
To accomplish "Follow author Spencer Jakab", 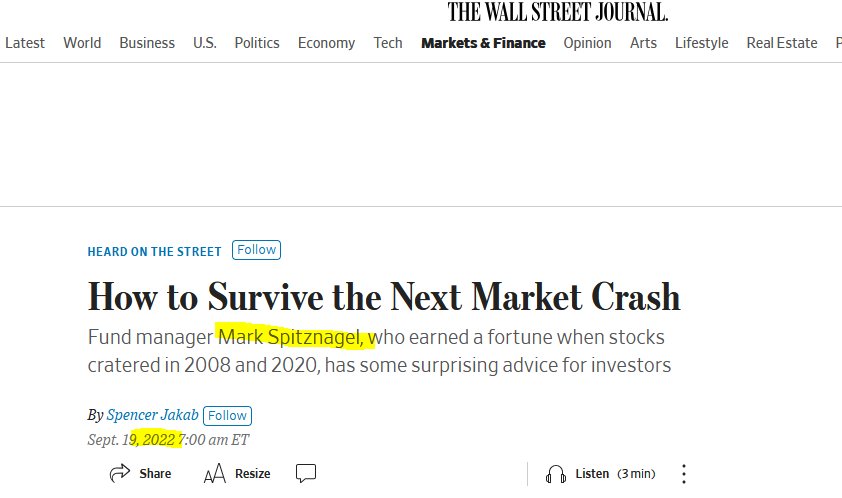I will [227, 416].
